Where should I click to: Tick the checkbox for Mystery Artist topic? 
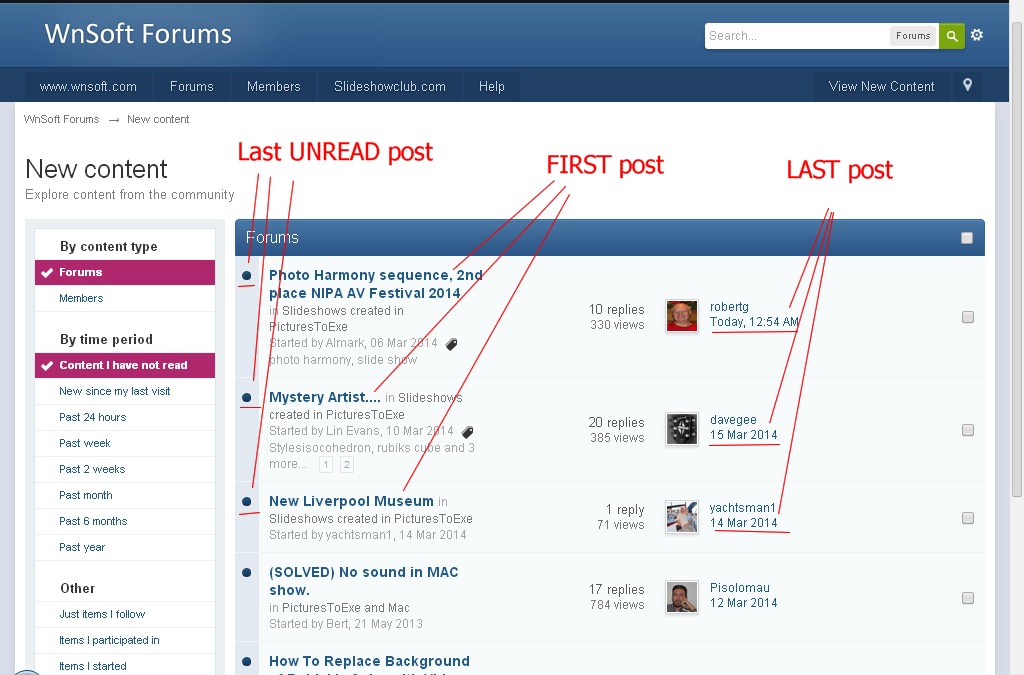tap(967, 430)
